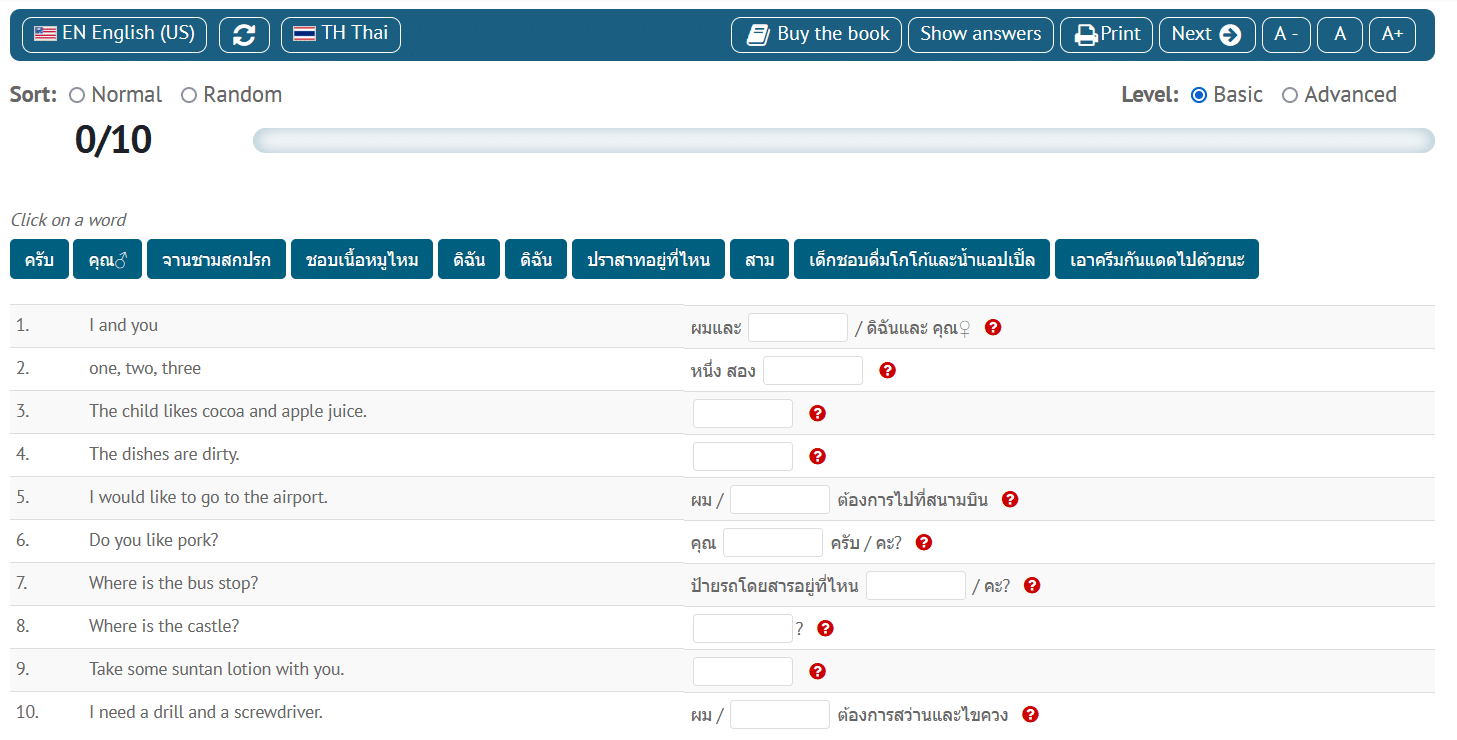Click the Show answers button
Viewport: 1457px width, 740px height.
(980, 34)
